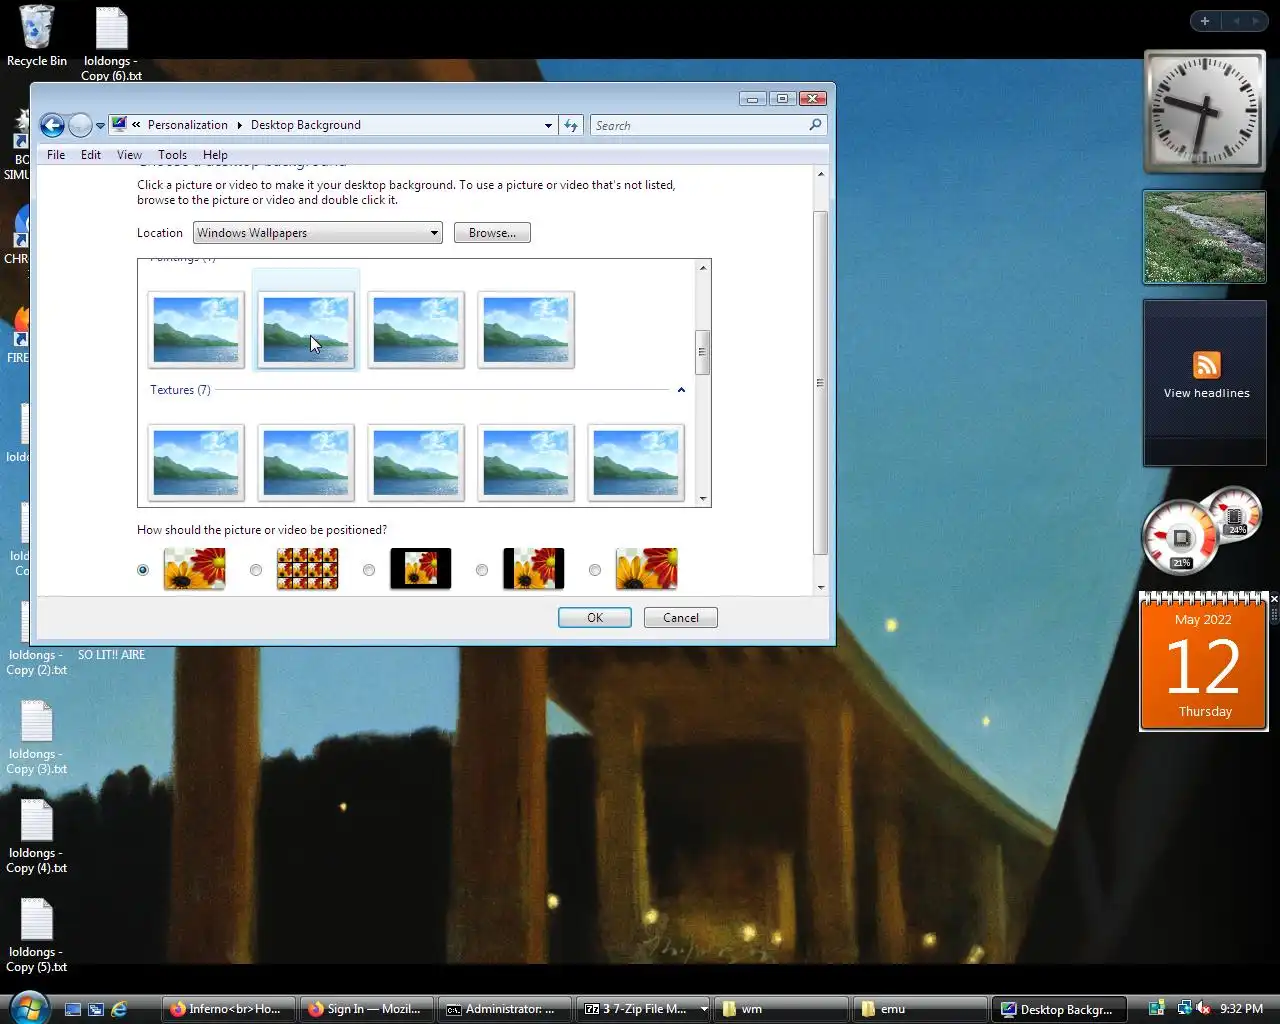Expand the breadcrumb double-chevron in address bar
This screenshot has height=1024, width=1280.
[x=136, y=125]
